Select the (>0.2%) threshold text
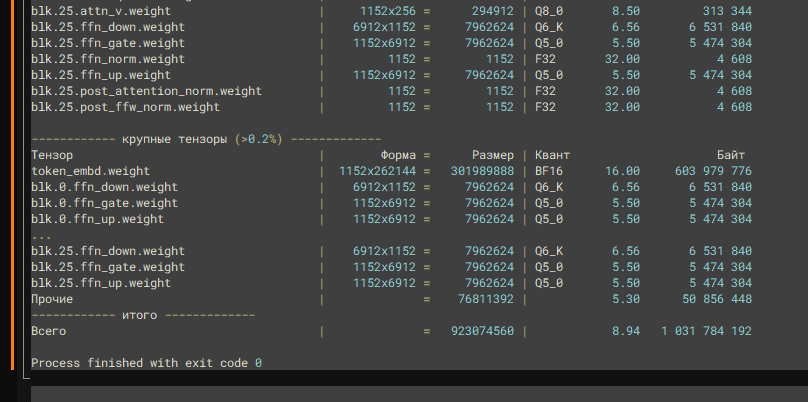Viewport: 808px width, 402px height. click(259, 139)
